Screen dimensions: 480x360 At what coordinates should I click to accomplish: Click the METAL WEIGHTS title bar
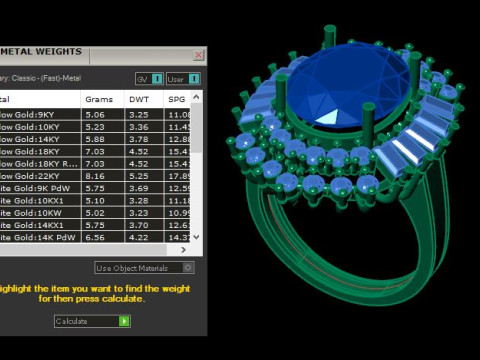pos(103,55)
